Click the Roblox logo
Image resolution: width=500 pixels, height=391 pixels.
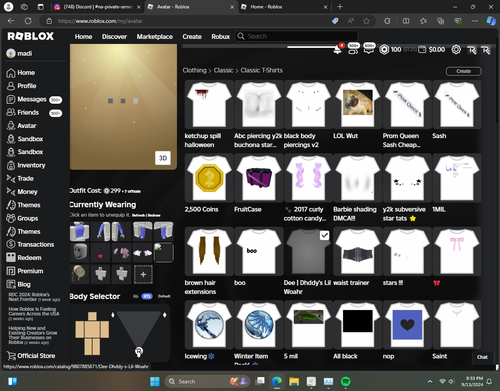pyautogui.click(x=30, y=36)
